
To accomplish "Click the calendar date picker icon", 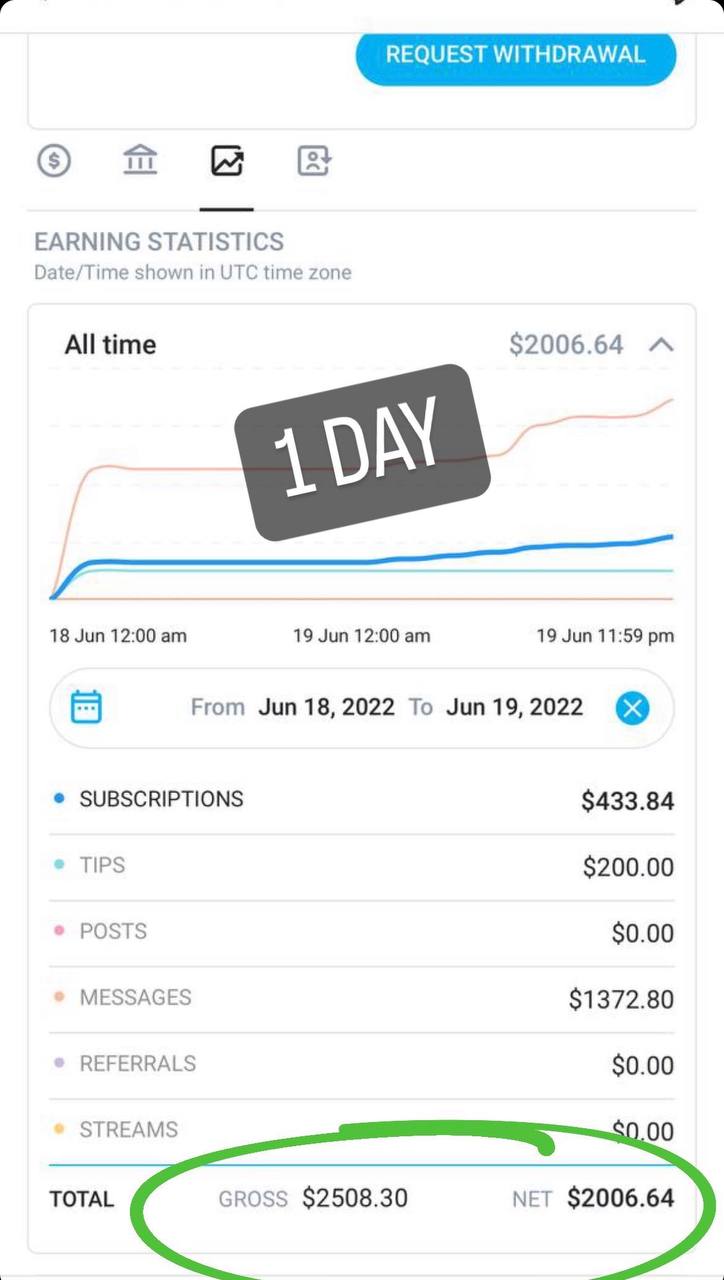I will pos(87,708).
